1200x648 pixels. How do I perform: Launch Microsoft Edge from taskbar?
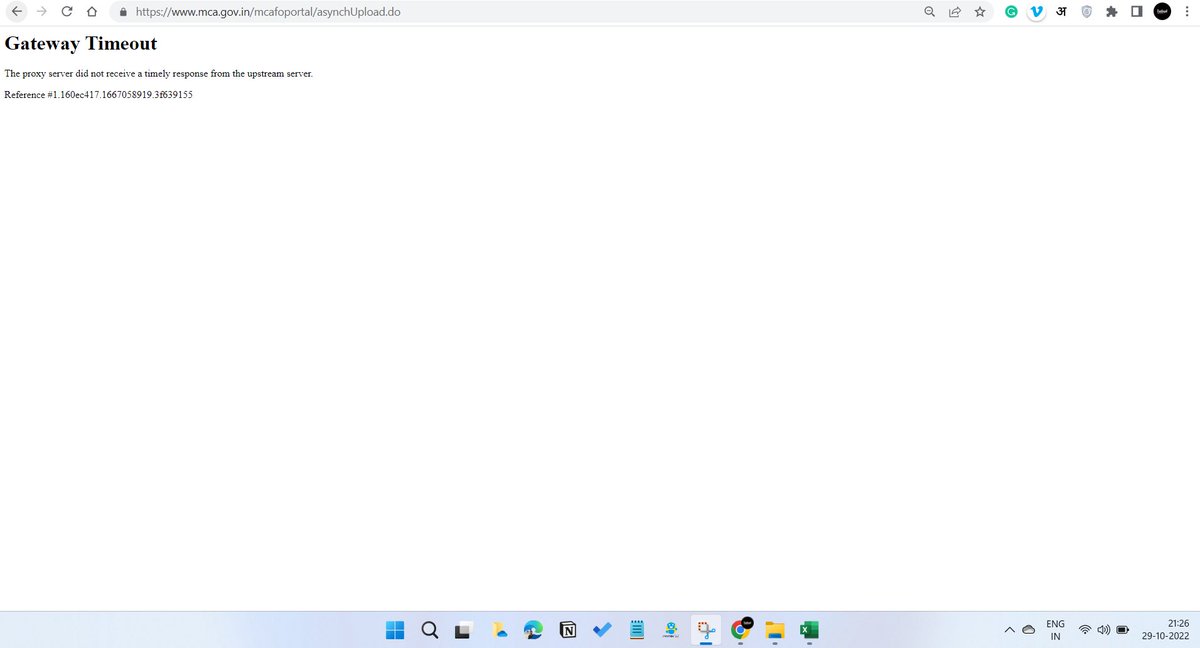pos(533,630)
